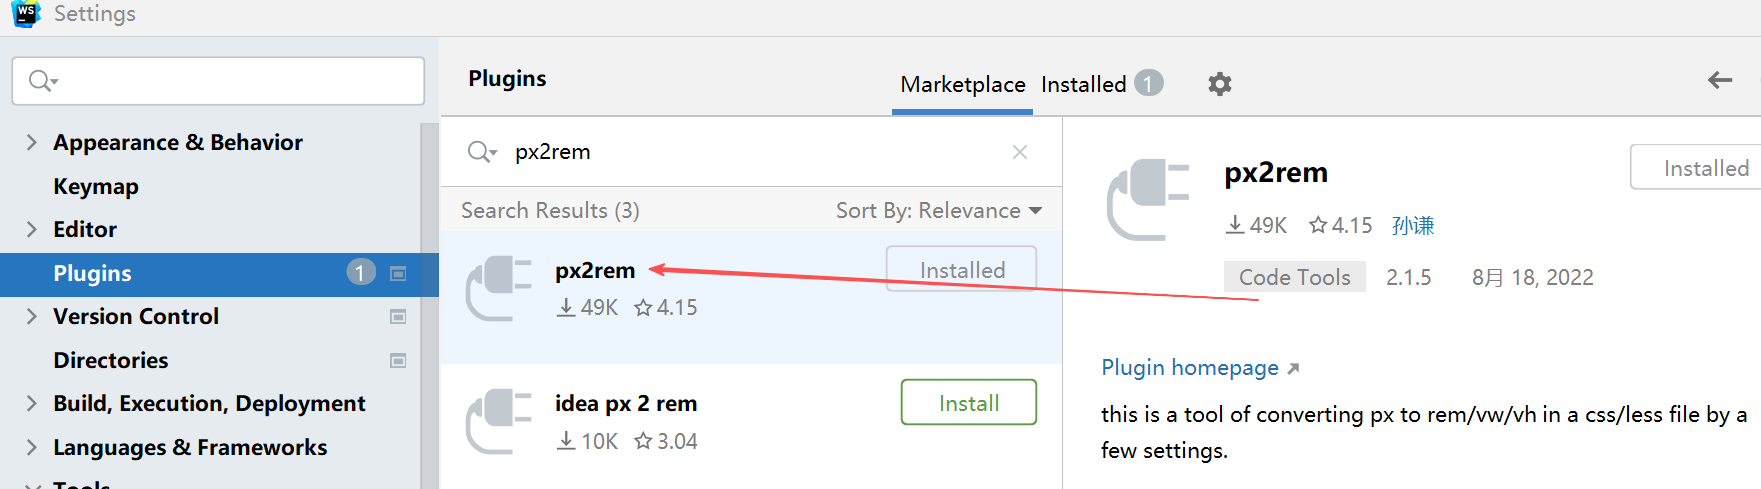The height and width of the screenshot is (489, 1761).
Task: Click the plugin search field with px2rem
Action: click(750, 152)
